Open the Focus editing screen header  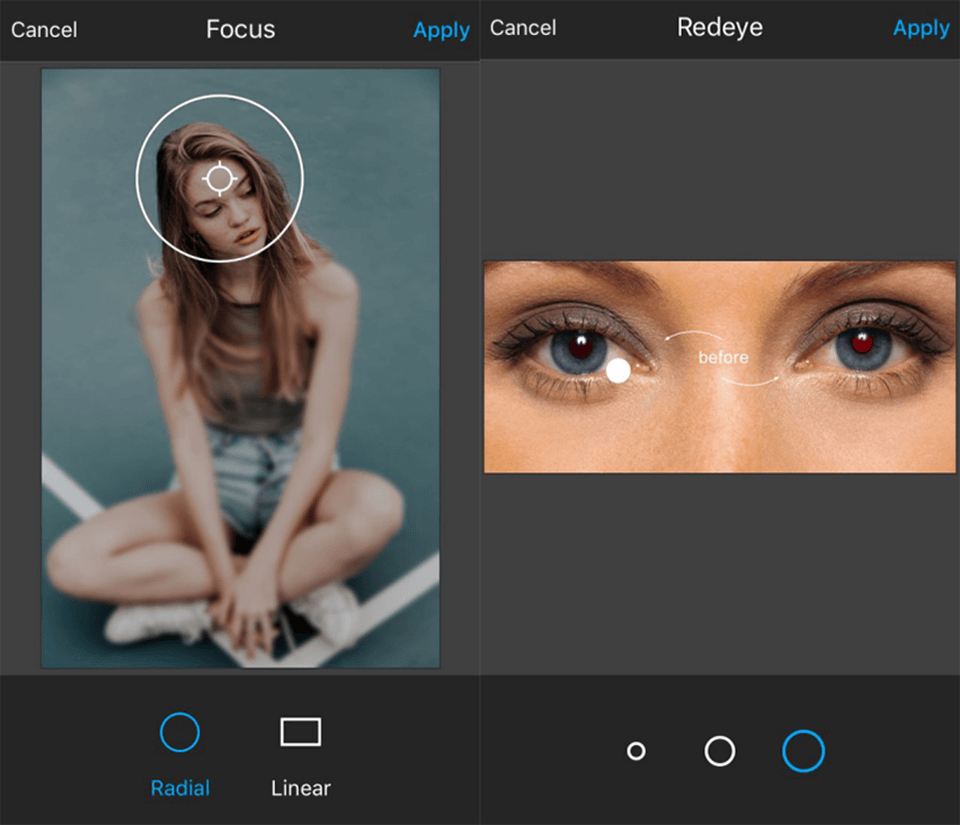240,29
